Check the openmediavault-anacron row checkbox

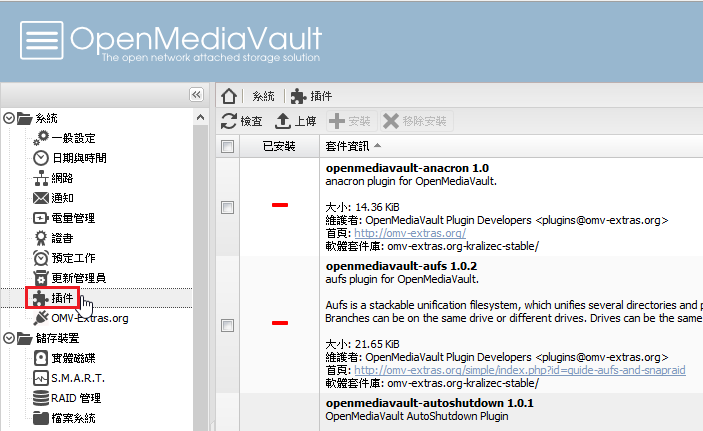click(x=227, y=207)
